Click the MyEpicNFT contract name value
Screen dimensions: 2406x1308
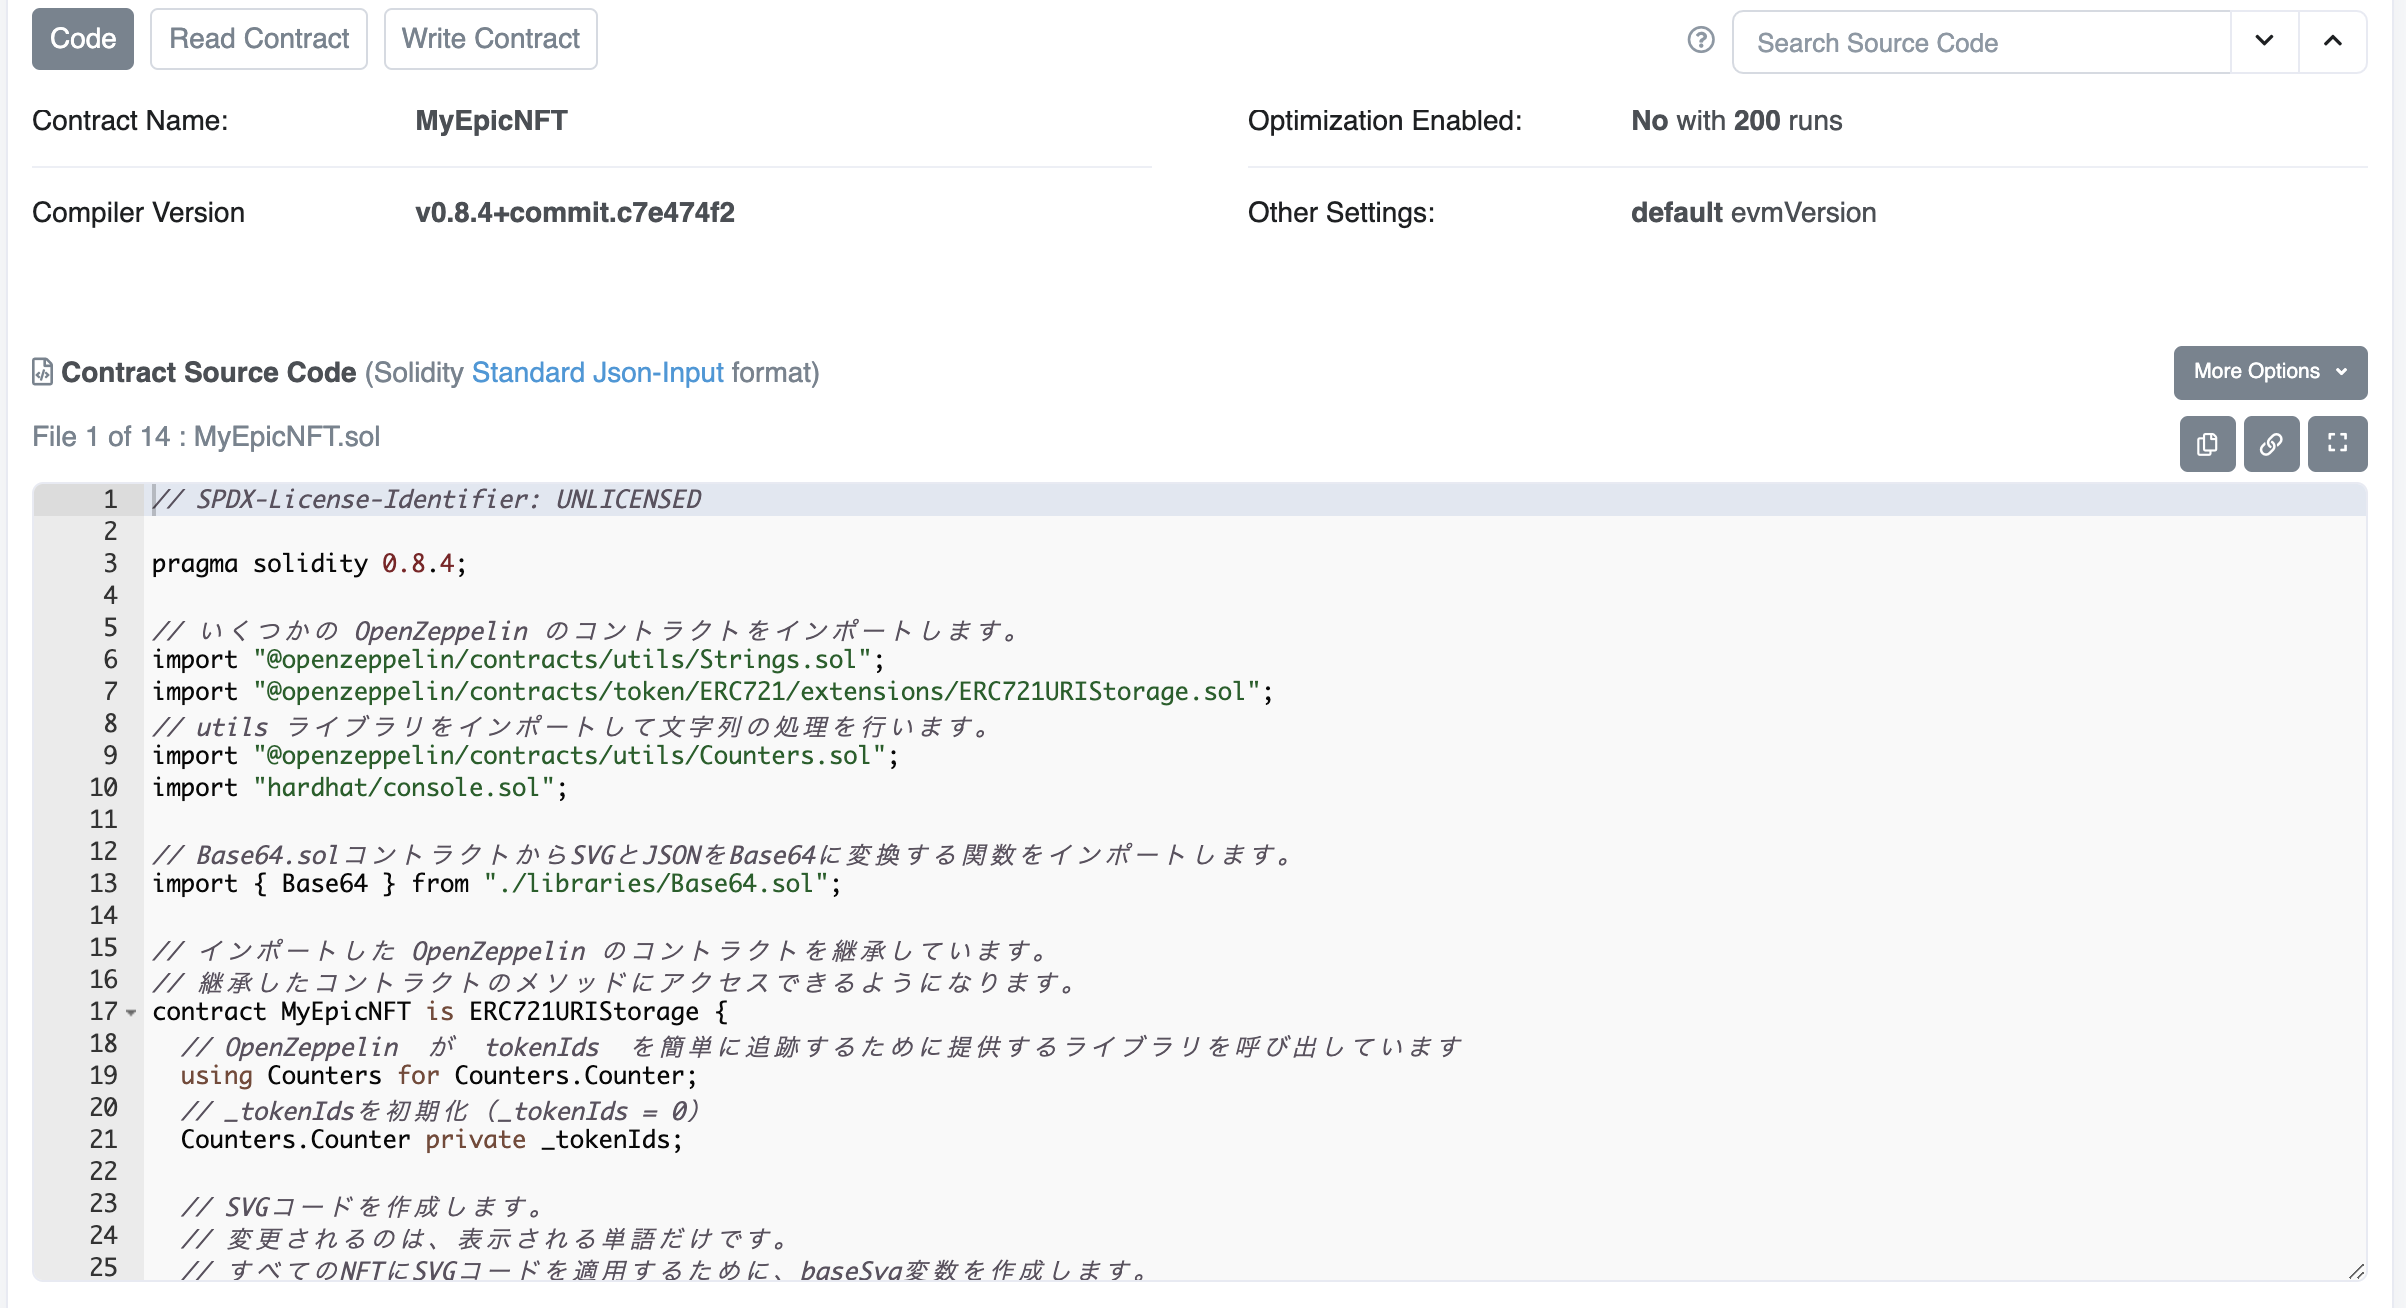click(x=491, y=120)
